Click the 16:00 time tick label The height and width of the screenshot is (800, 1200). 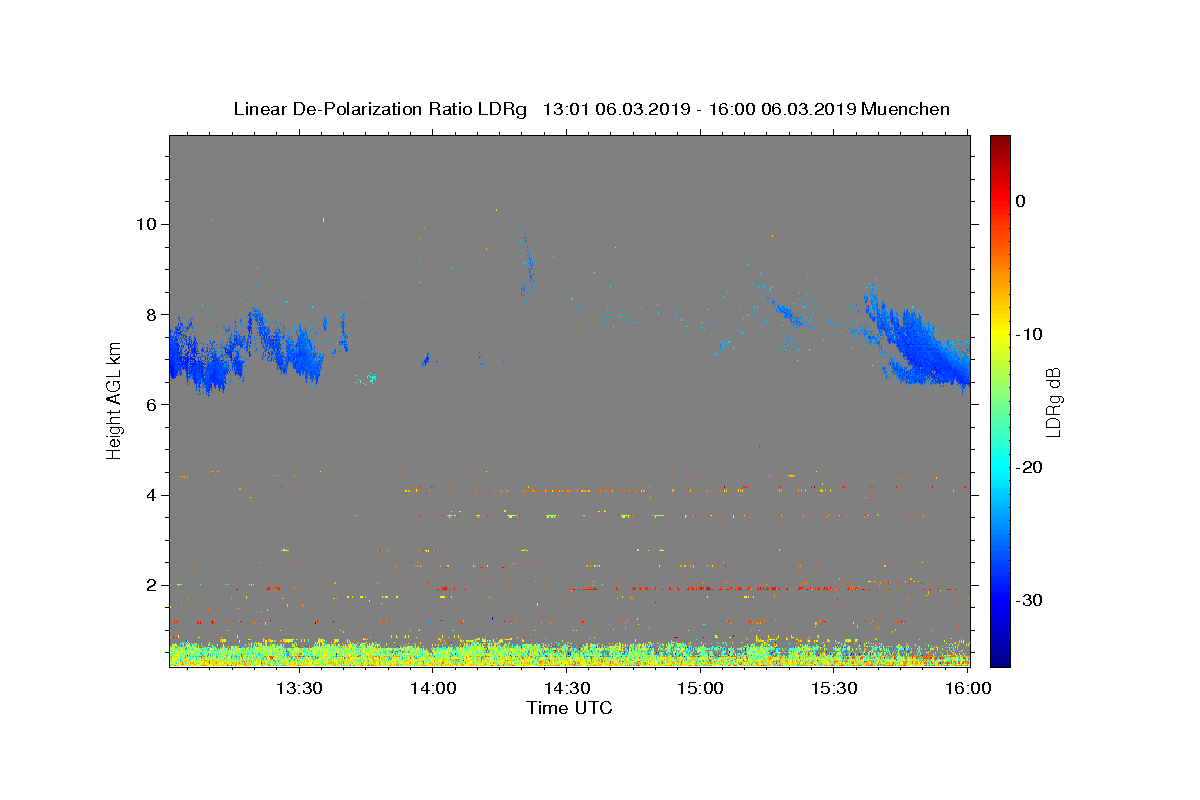click(x=968, y=688)
